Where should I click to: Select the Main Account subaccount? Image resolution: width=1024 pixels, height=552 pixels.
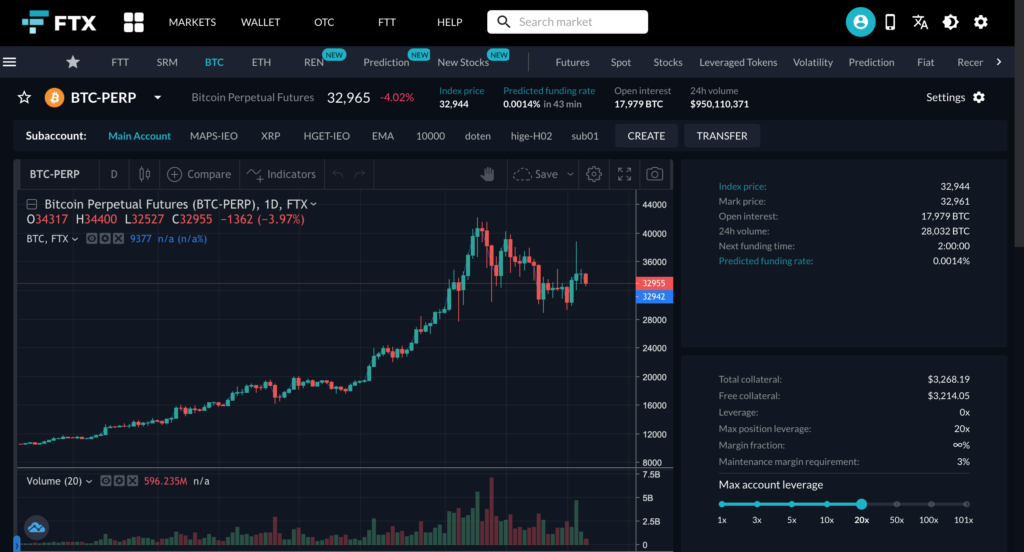click(139, 136)
